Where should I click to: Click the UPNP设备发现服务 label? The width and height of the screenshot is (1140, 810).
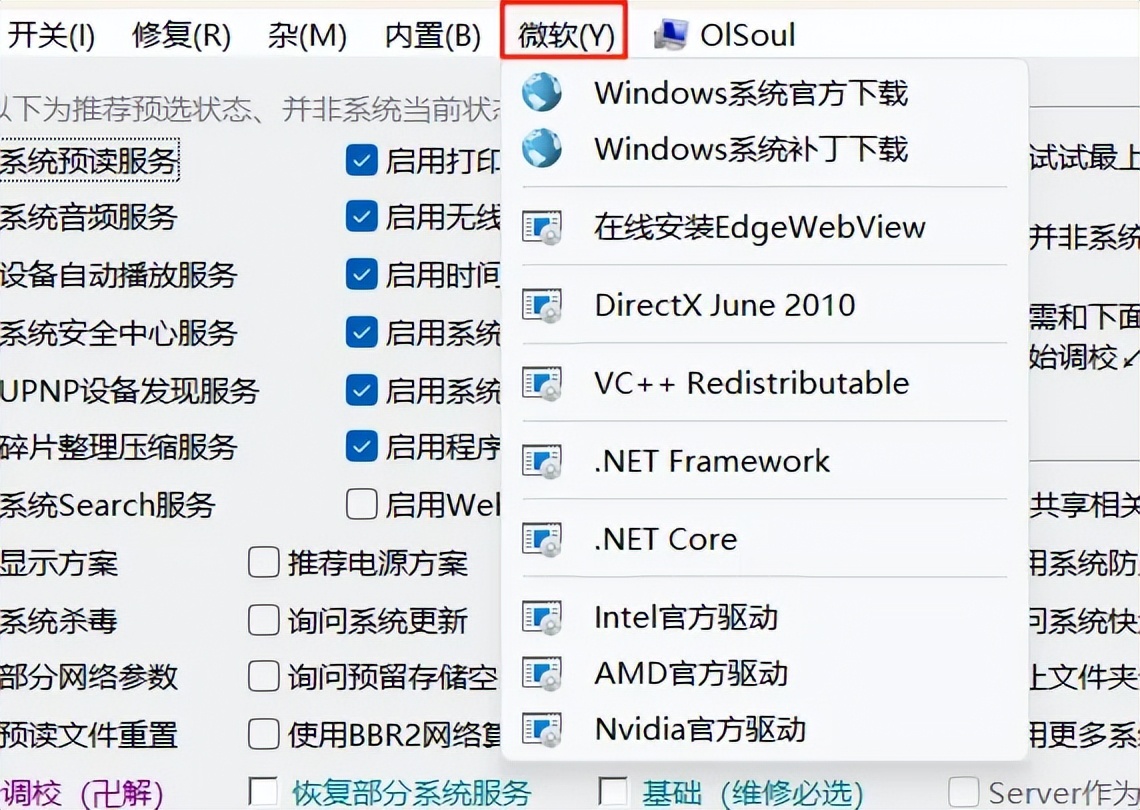[x=129, y=390]
